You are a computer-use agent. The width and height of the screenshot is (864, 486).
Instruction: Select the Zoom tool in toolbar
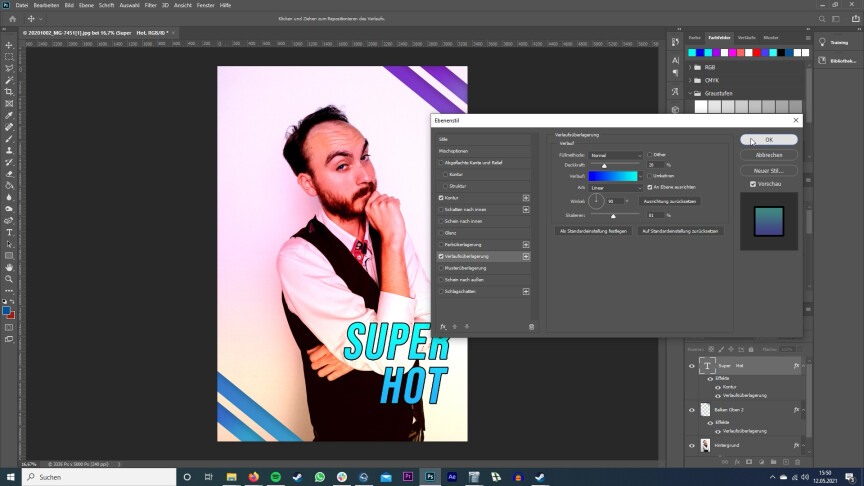click(x=9, y=279)
